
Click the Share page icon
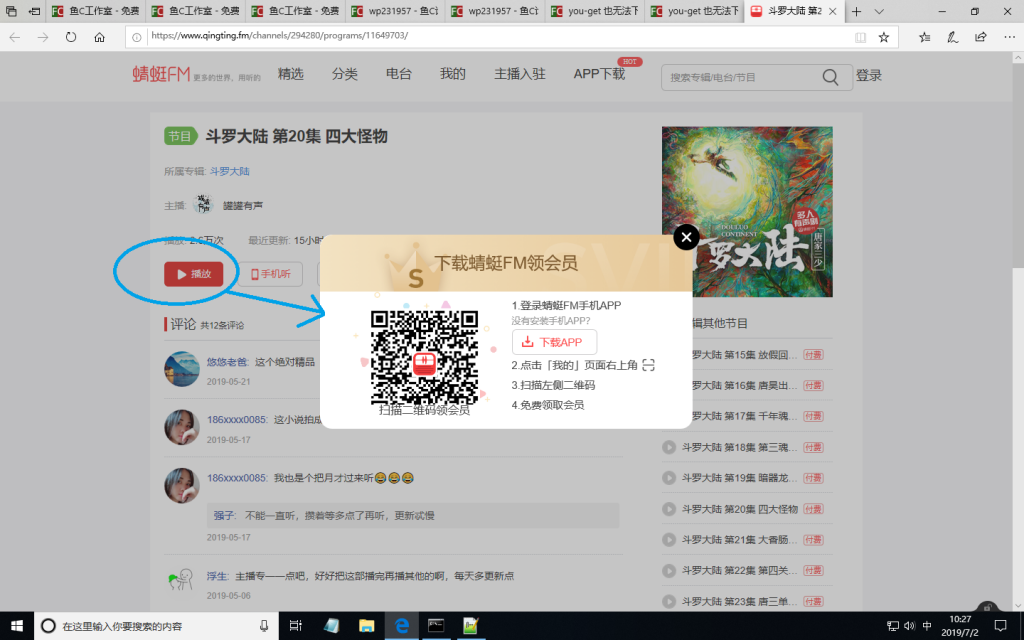tap(981, 37)
